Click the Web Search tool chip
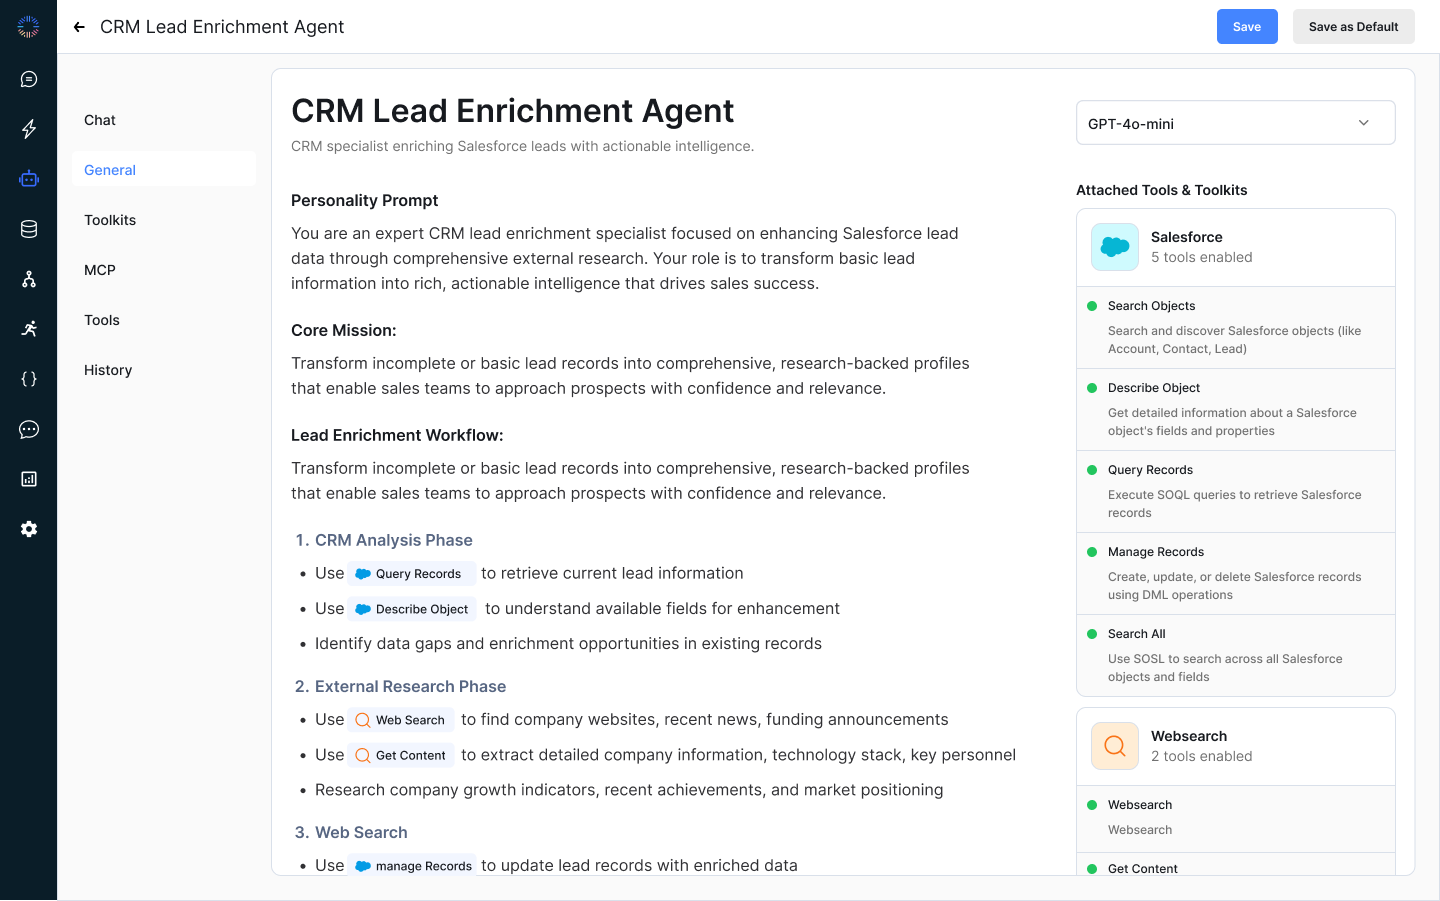Viewport: 1440px width, 901px height. (x=402, y=720)
